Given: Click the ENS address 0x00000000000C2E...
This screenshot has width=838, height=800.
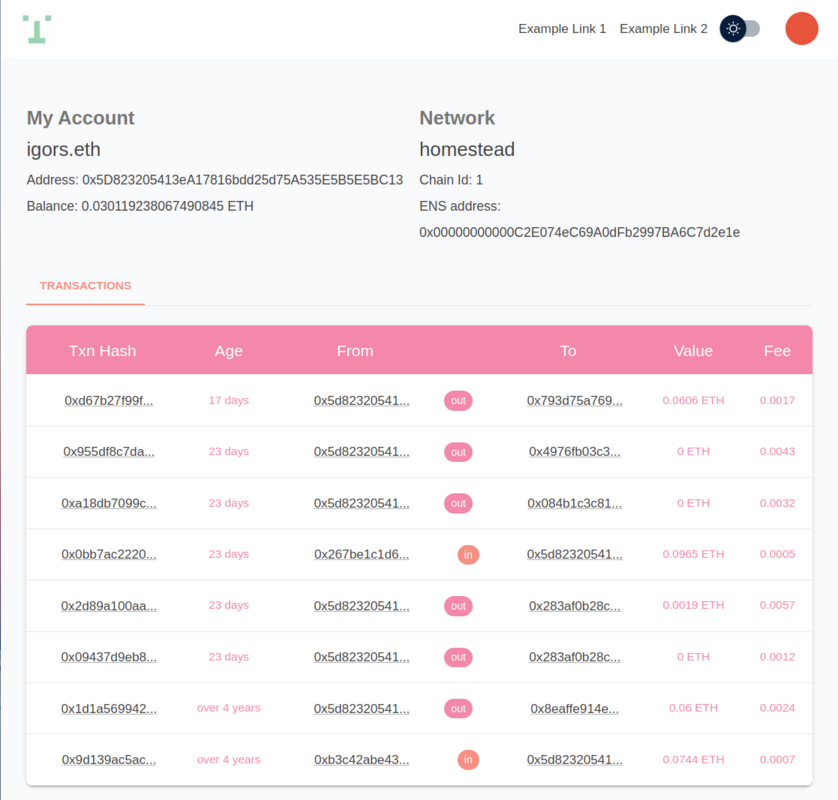Looking at the screenshot, I should 579,232.
